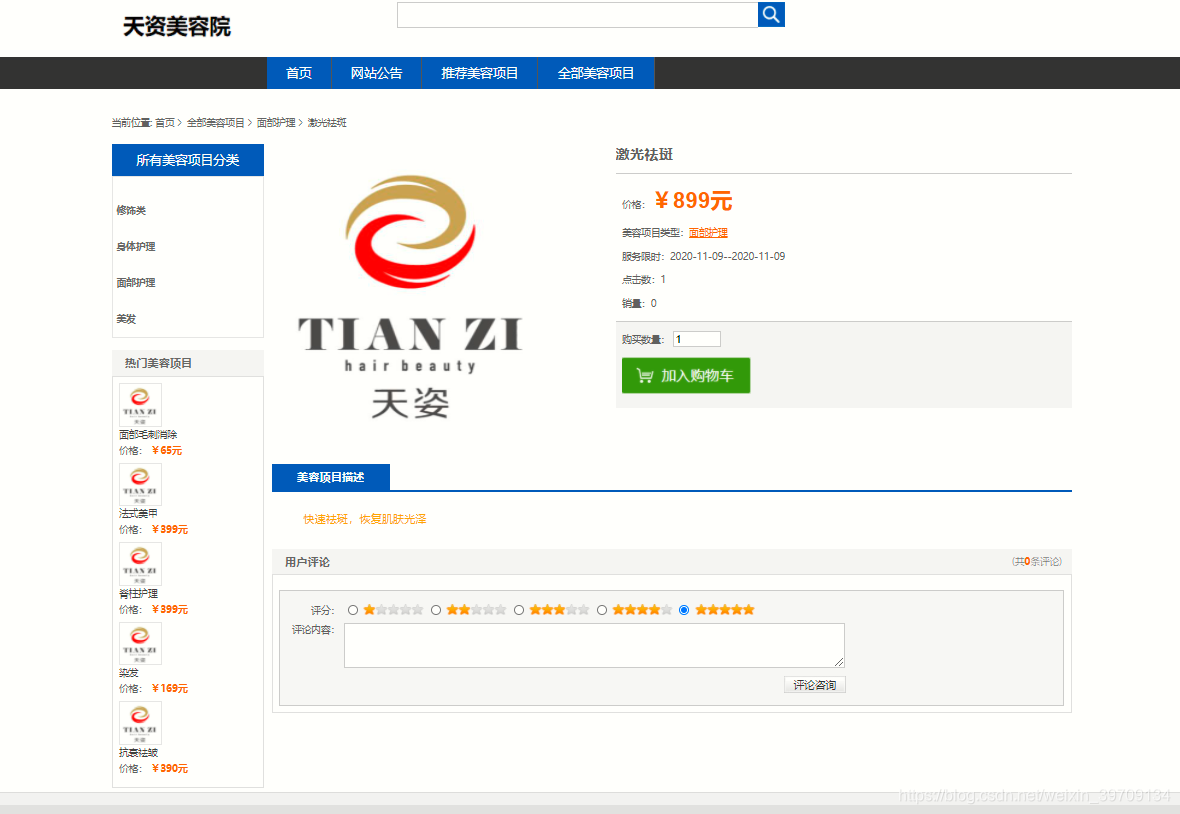Open the 首页 navigation tab
This screenshot has height=814, width=1180.
point(299,73)
